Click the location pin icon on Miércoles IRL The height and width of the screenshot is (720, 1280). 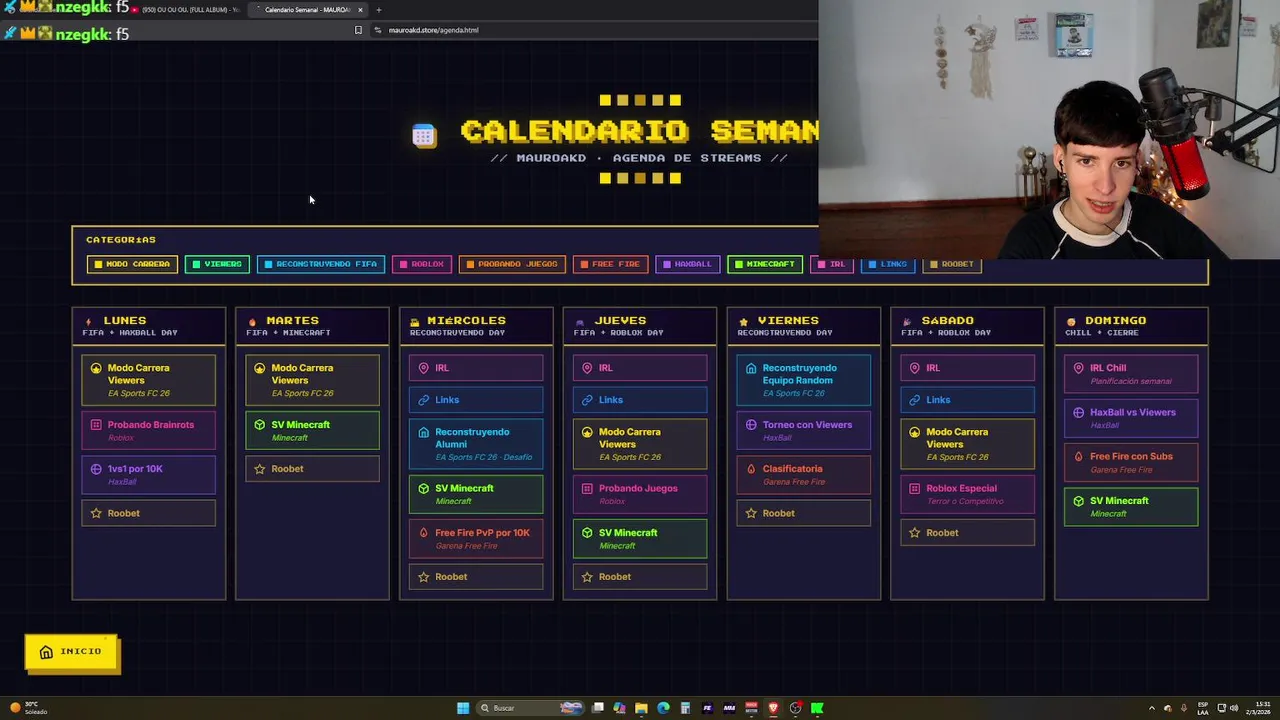(424, 368)
